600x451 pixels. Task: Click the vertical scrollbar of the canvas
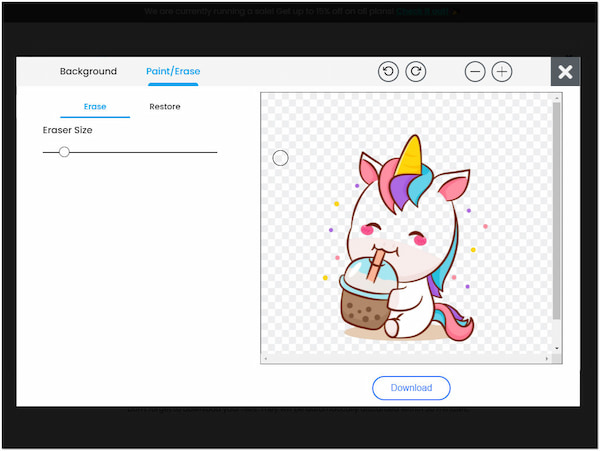coord(557,210)
